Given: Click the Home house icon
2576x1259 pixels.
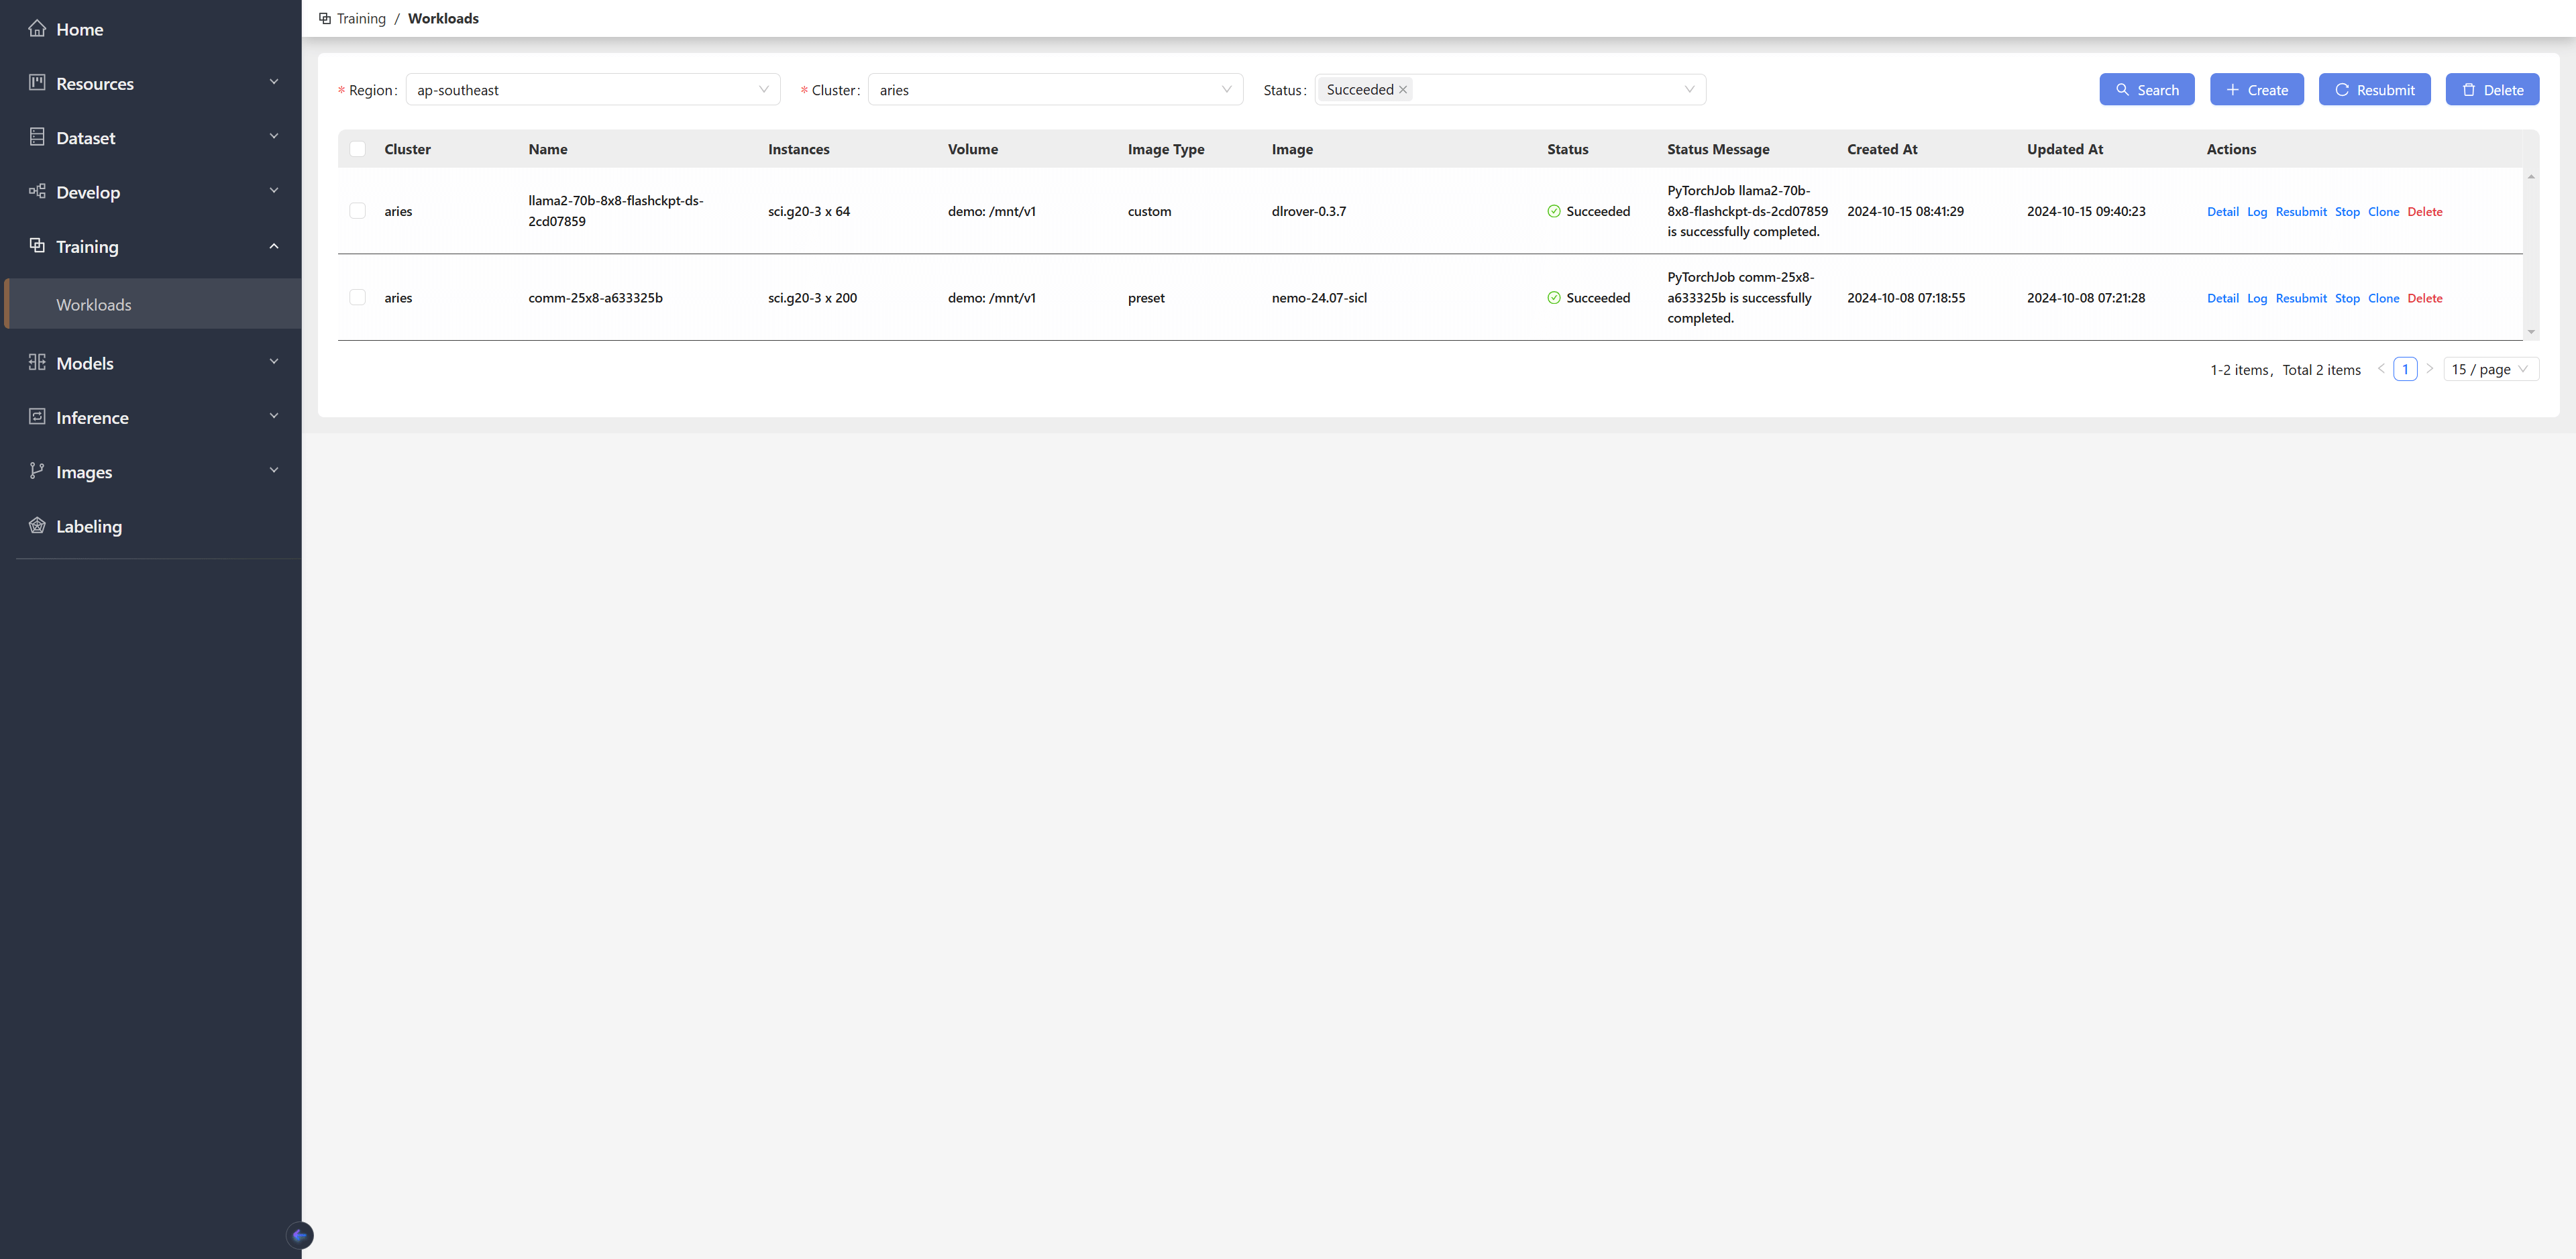Looking at the screenshot, I should pyautogui.click(x=37, y=28).
